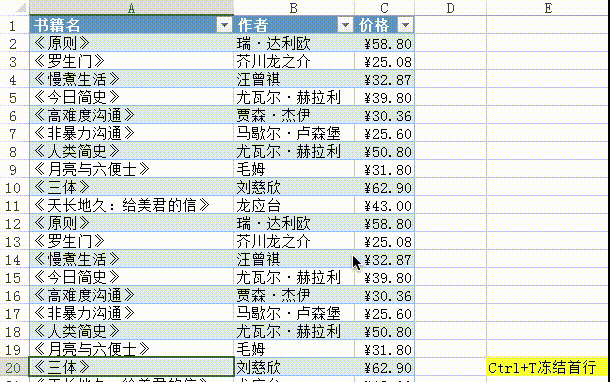Open the 作者 filter dropdown
Image resolution: width=610 pixels, height=382 pixels.
[345, 25]
